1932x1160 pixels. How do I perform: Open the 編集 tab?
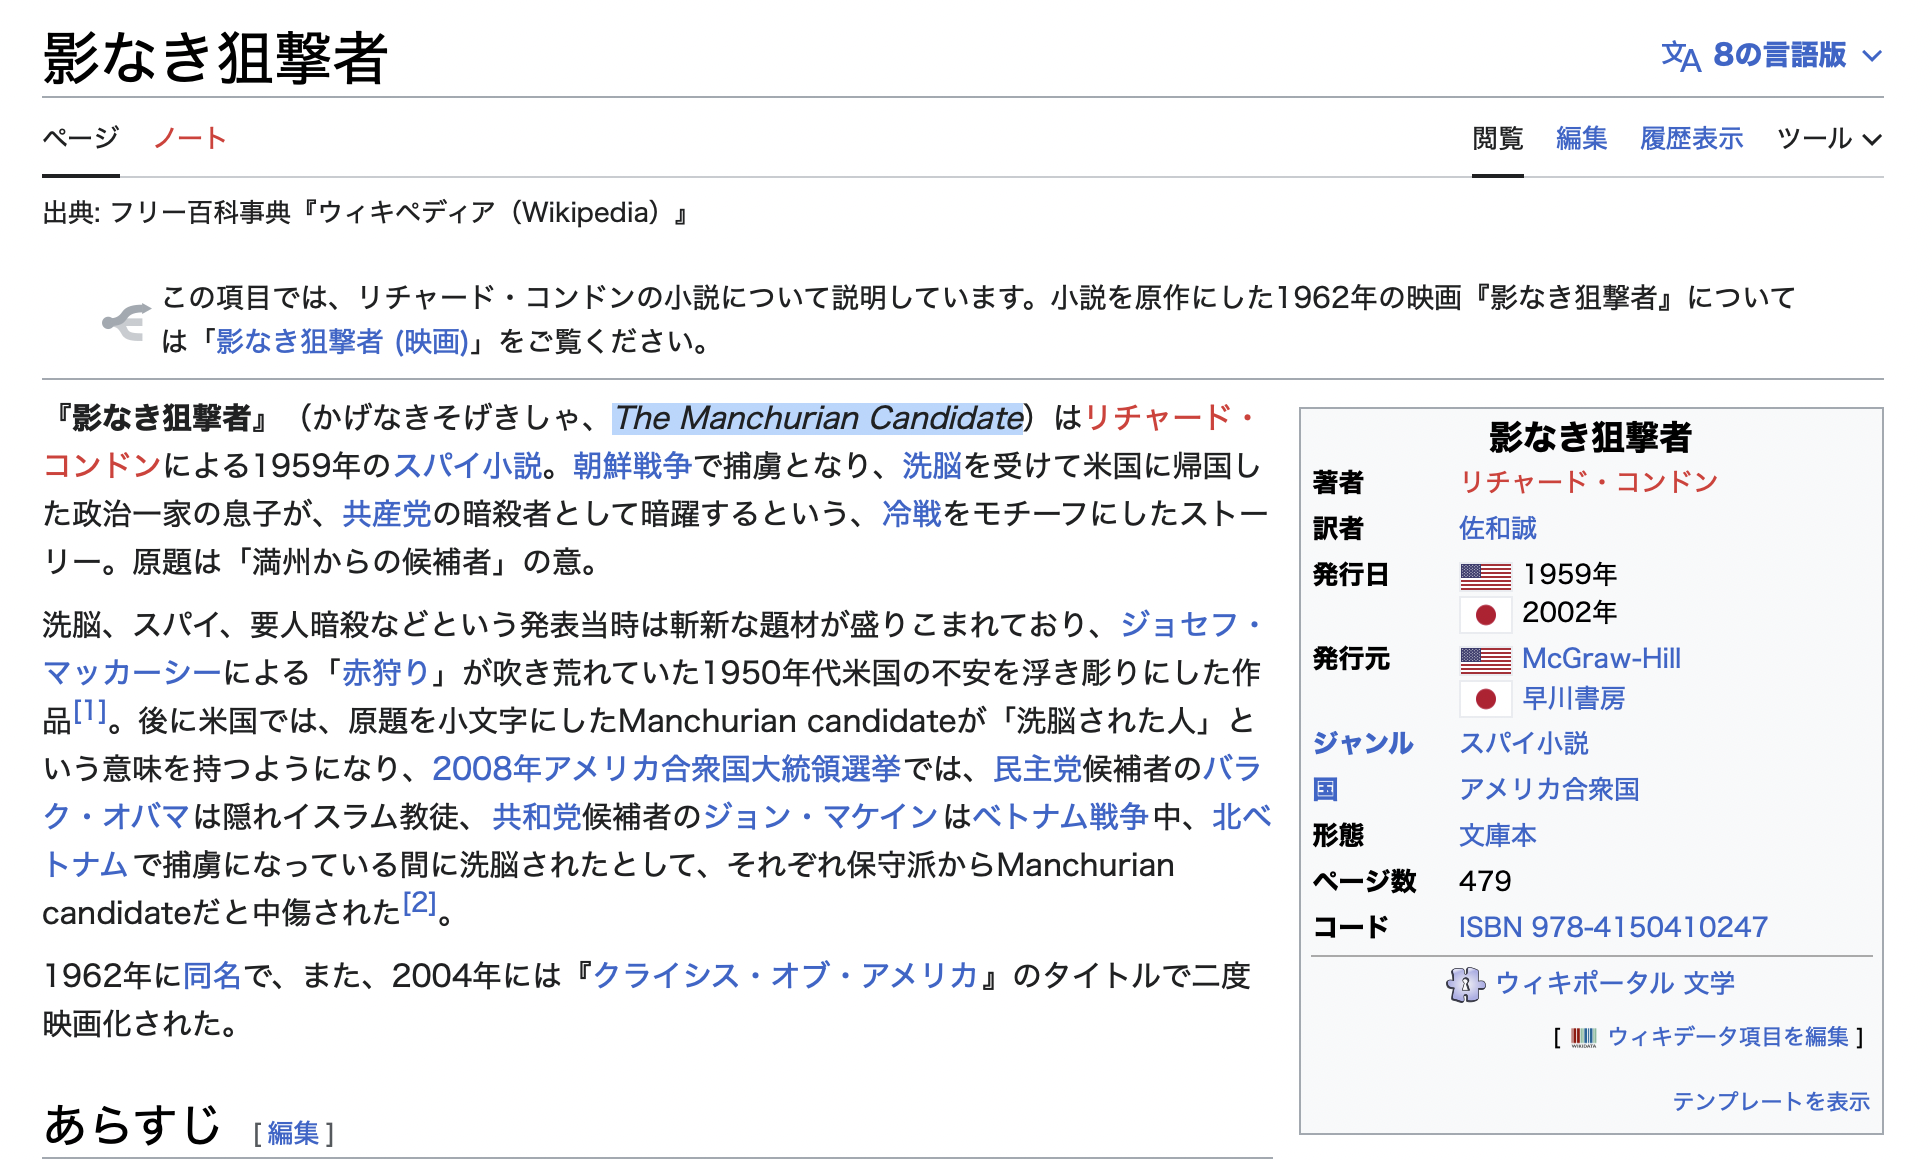coord(1581,138)
